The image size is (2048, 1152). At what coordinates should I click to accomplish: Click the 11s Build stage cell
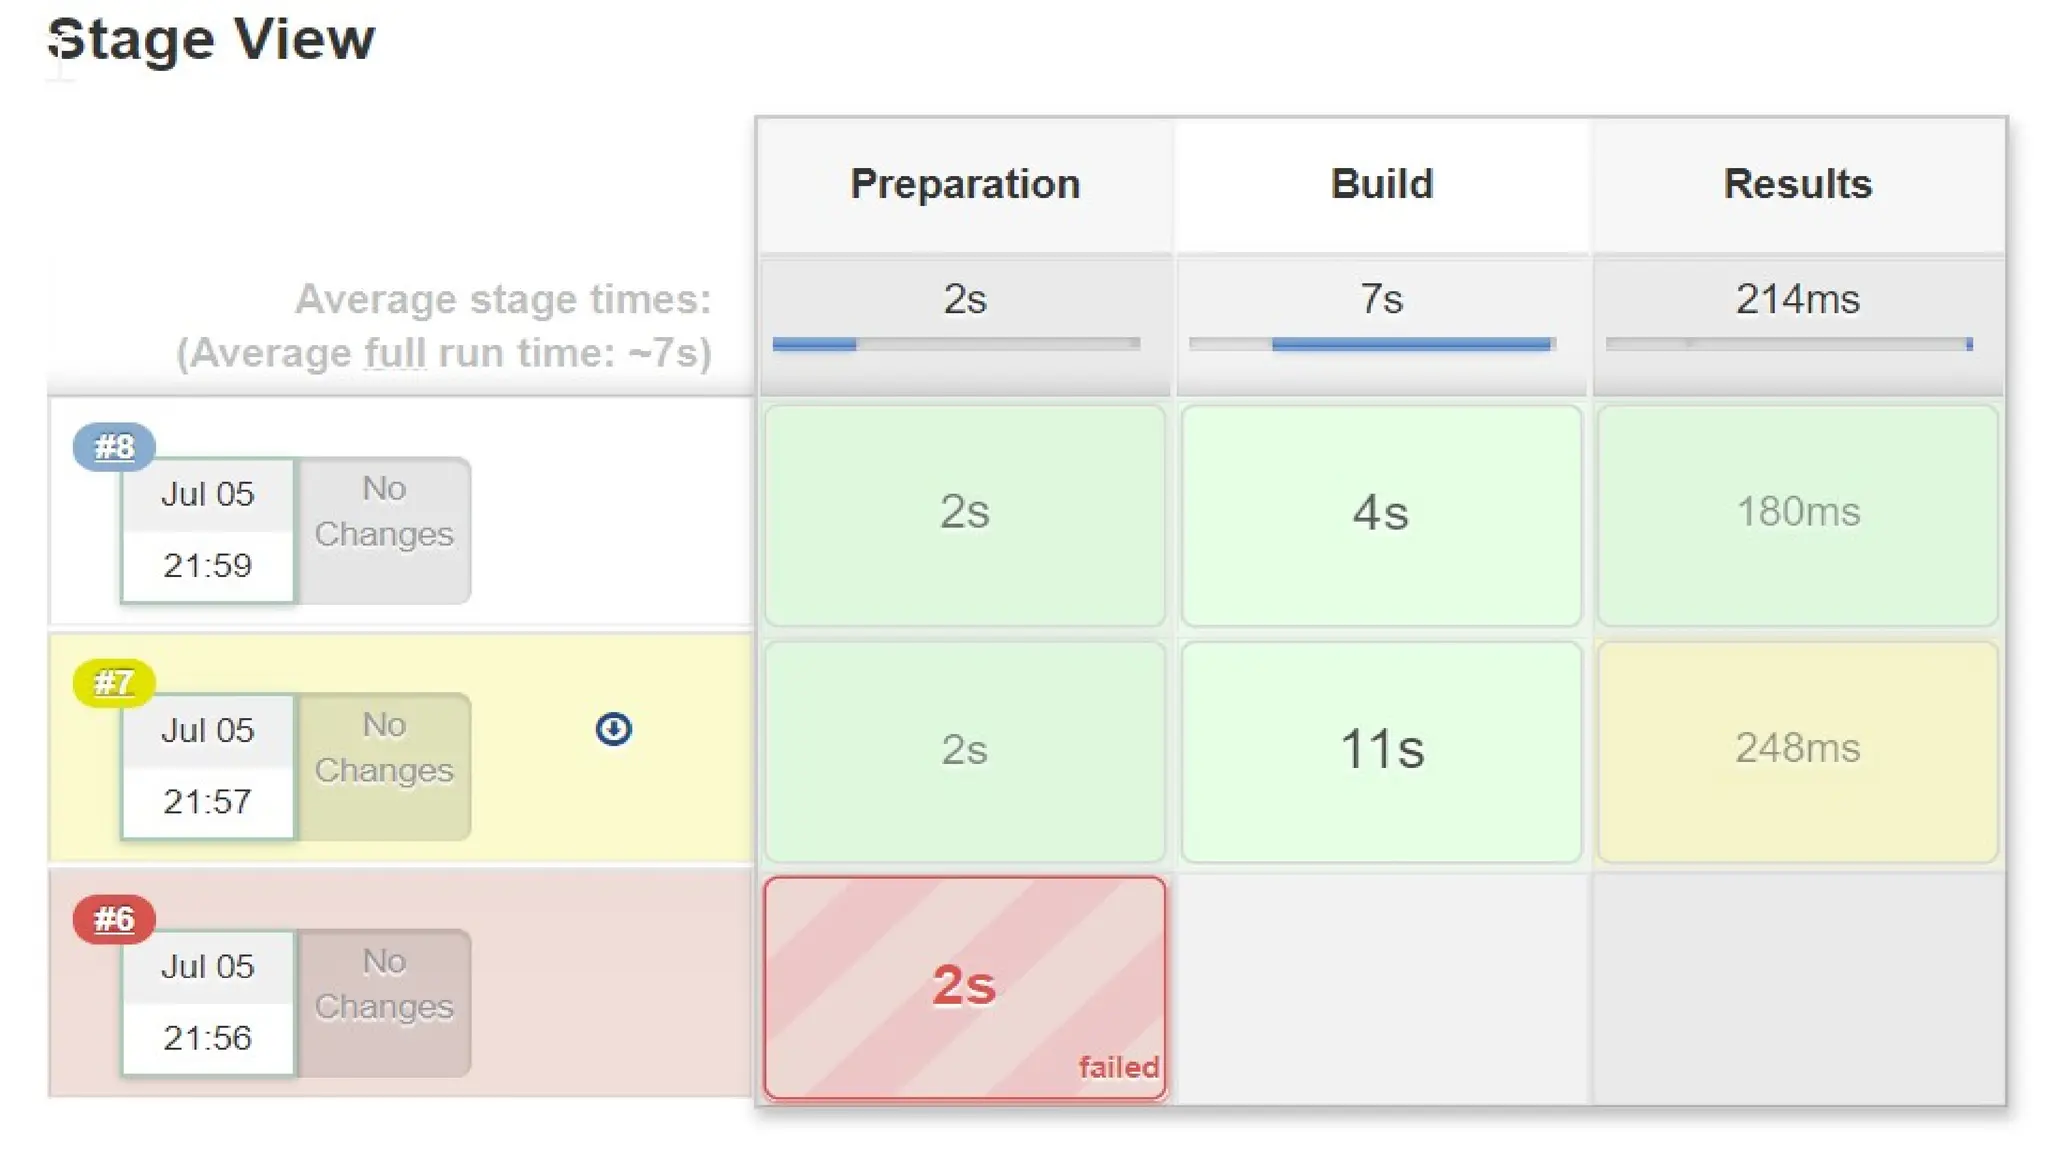coord(1381,750)
